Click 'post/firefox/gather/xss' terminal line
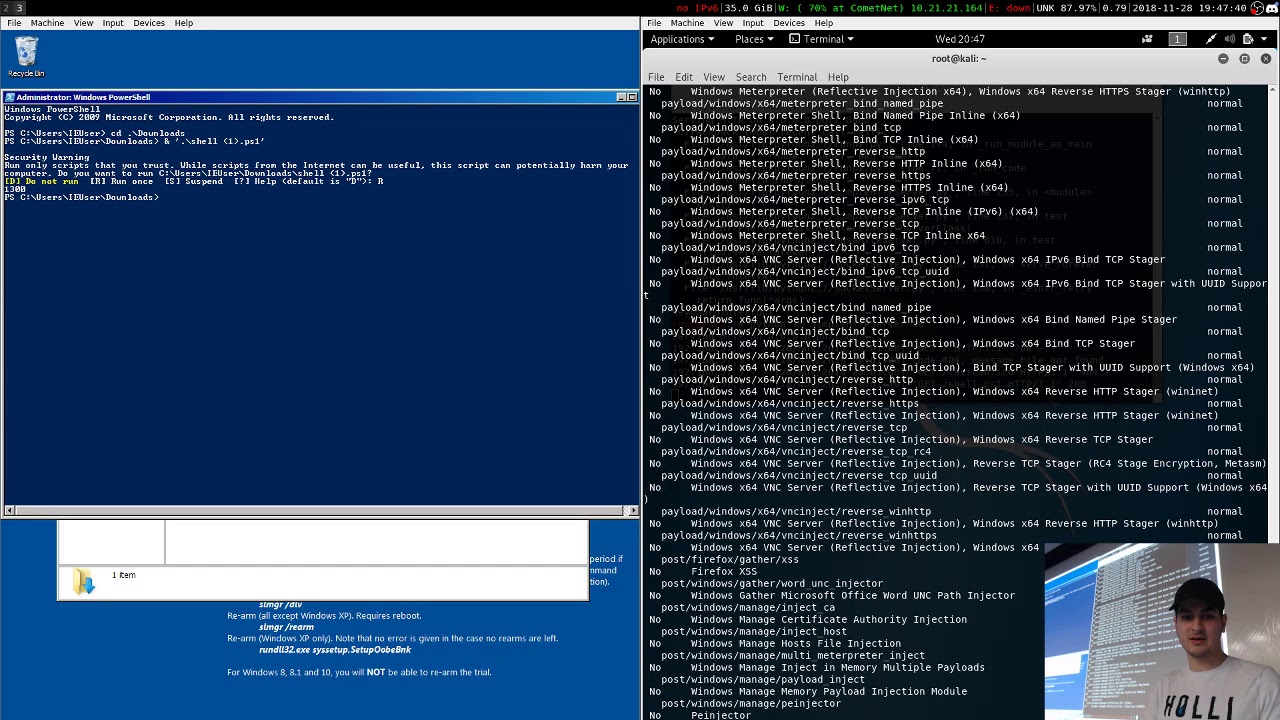The height and width of the screenshot is (720, 1280). coord(730,559)
